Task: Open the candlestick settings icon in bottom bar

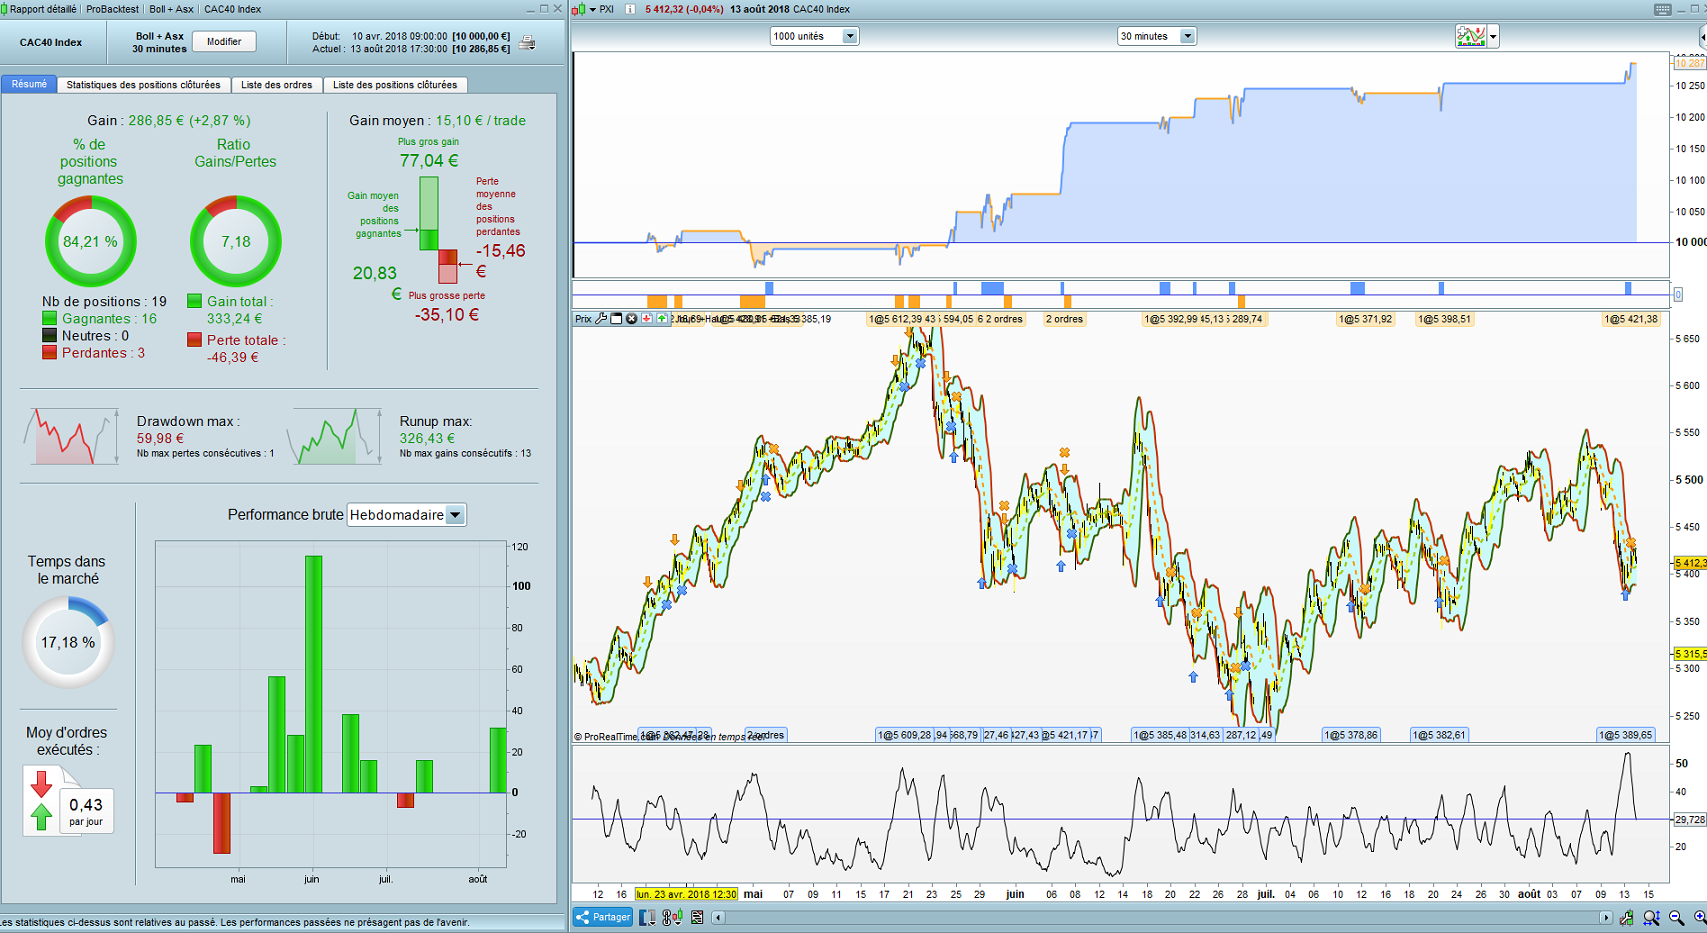Action: pos(672,917)
